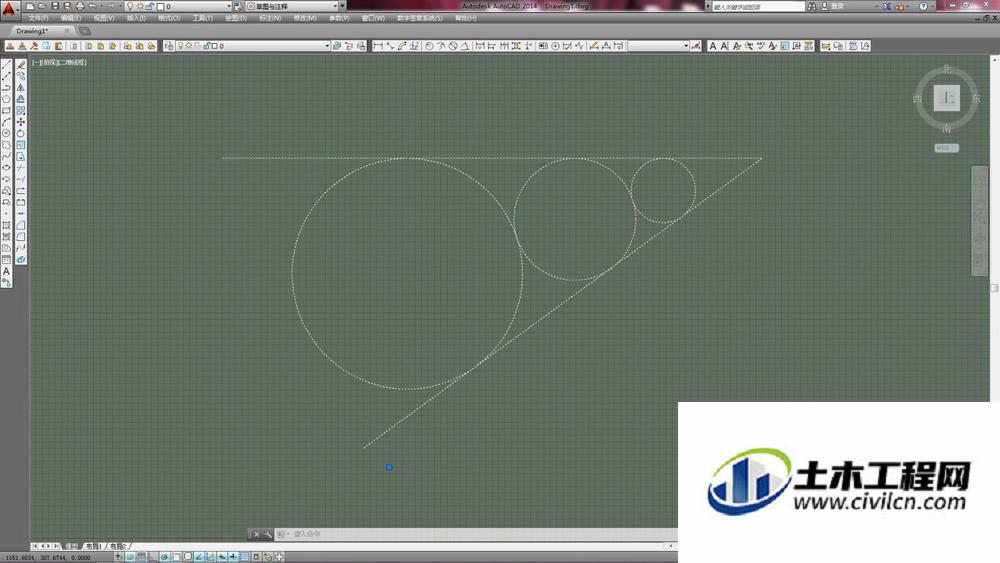Toggle Ortho mode in the status bar
Image resolution: width=1000 pixels, height=563 pixels.
pos(152,557)
